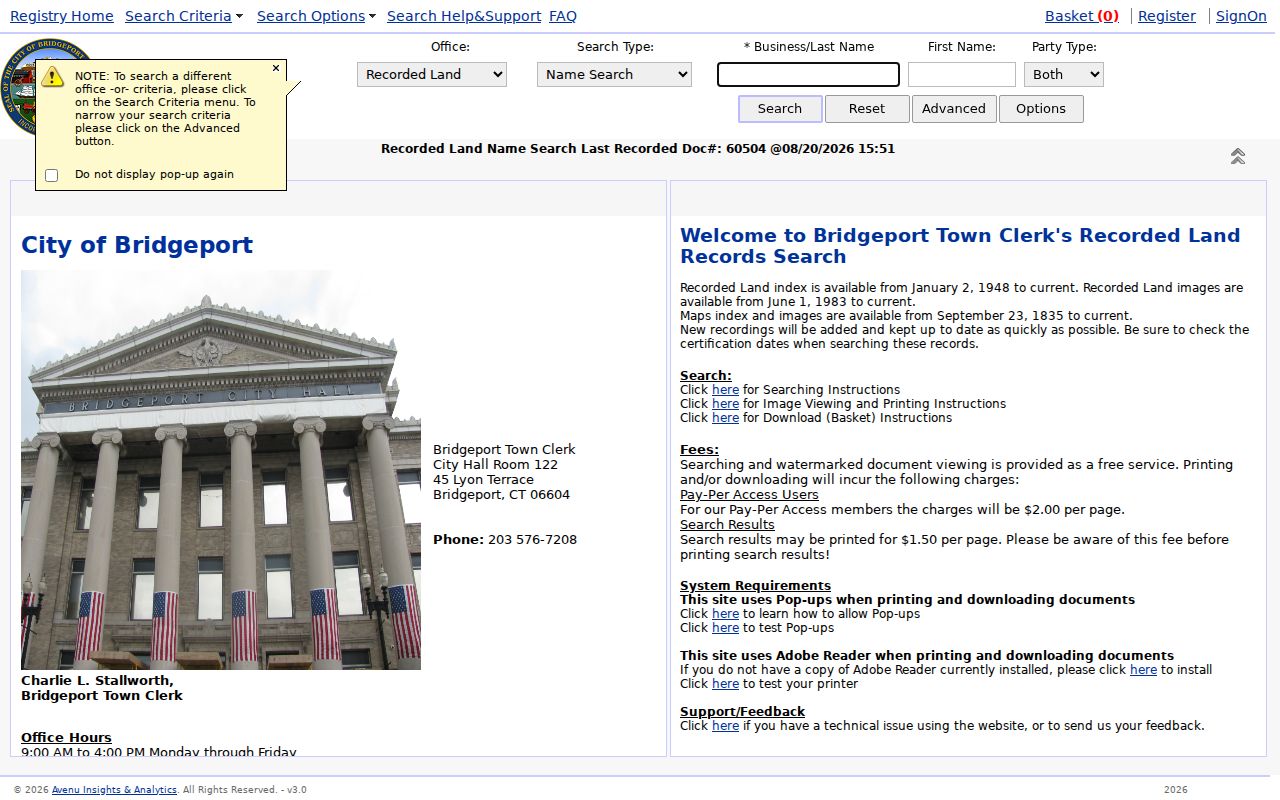Focus the Business/Last Name input field

808,74
